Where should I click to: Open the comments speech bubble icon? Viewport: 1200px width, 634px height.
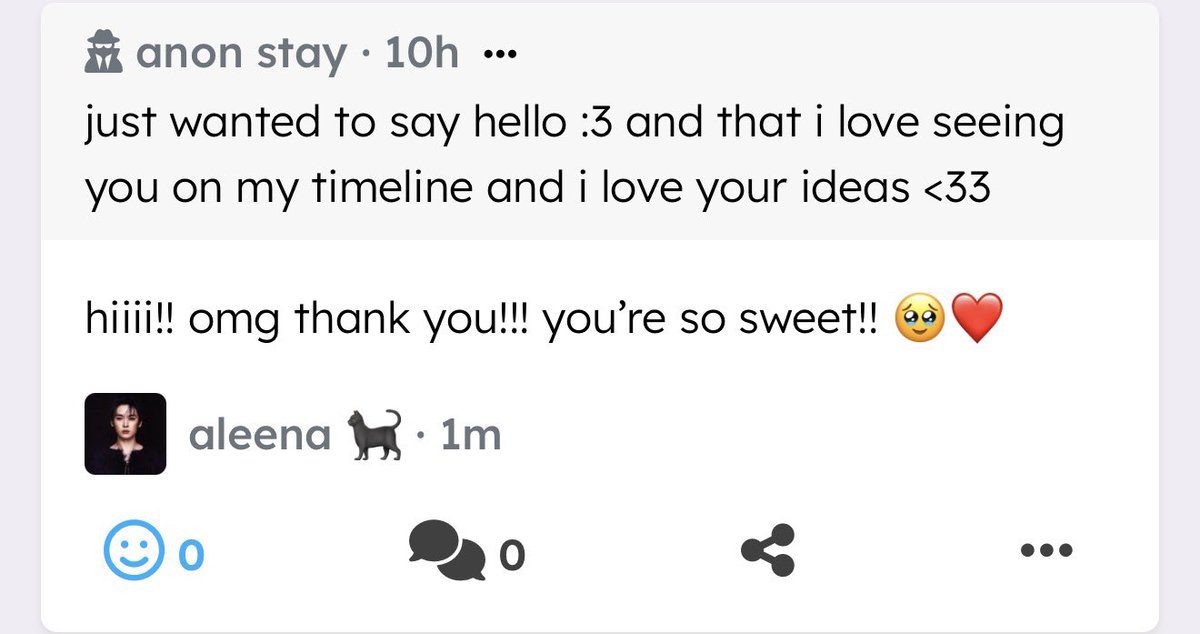pos(449,551)
